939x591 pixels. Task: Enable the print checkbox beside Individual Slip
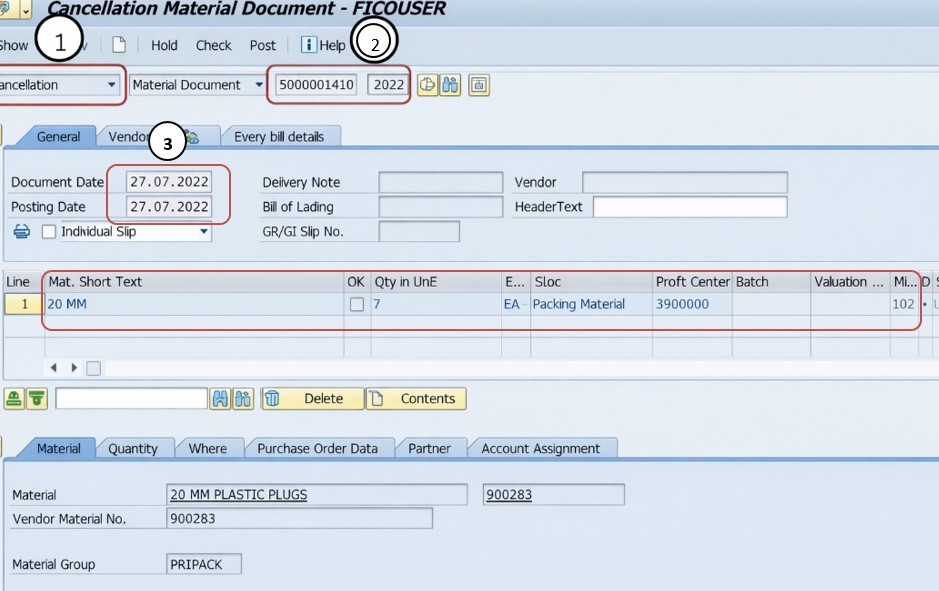[x=49, y=232]
